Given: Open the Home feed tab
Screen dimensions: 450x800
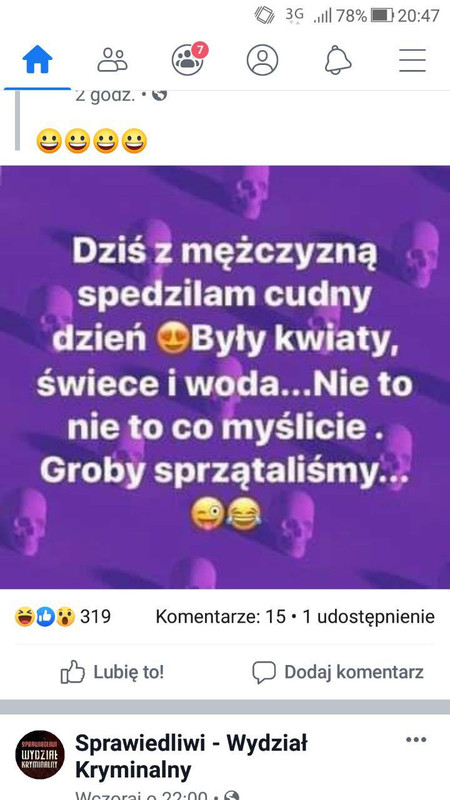Looking at the screenshot, I should (38, 60).
